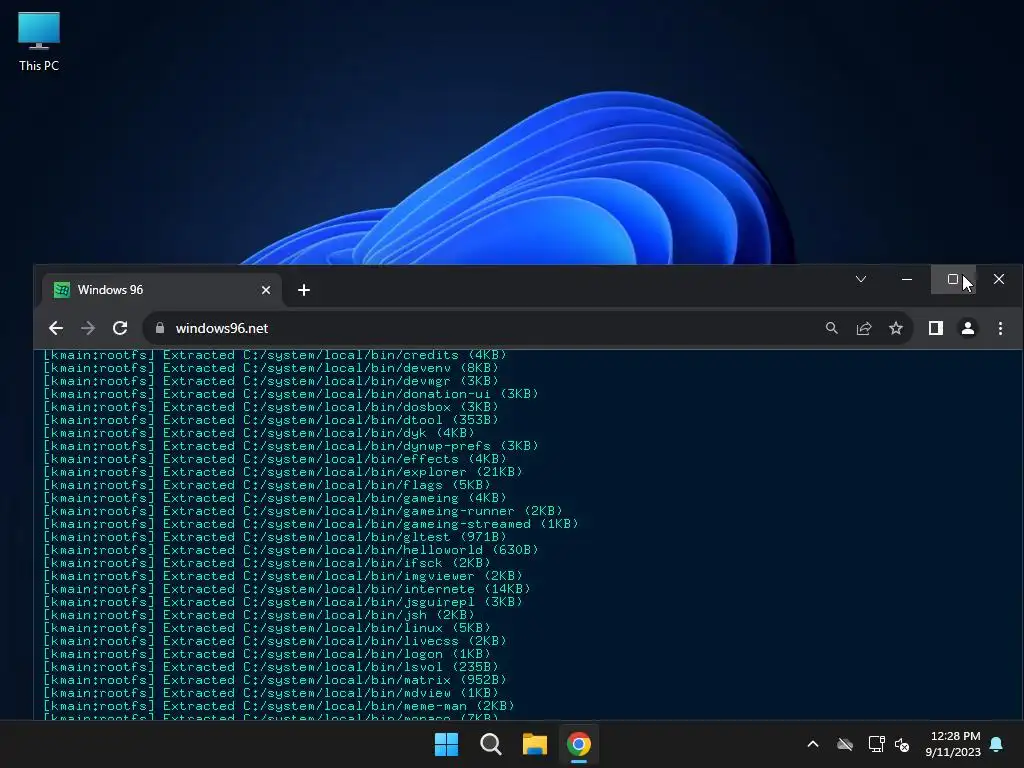
Task: Toggle Chrome side panel
Action: coord(936,328)
